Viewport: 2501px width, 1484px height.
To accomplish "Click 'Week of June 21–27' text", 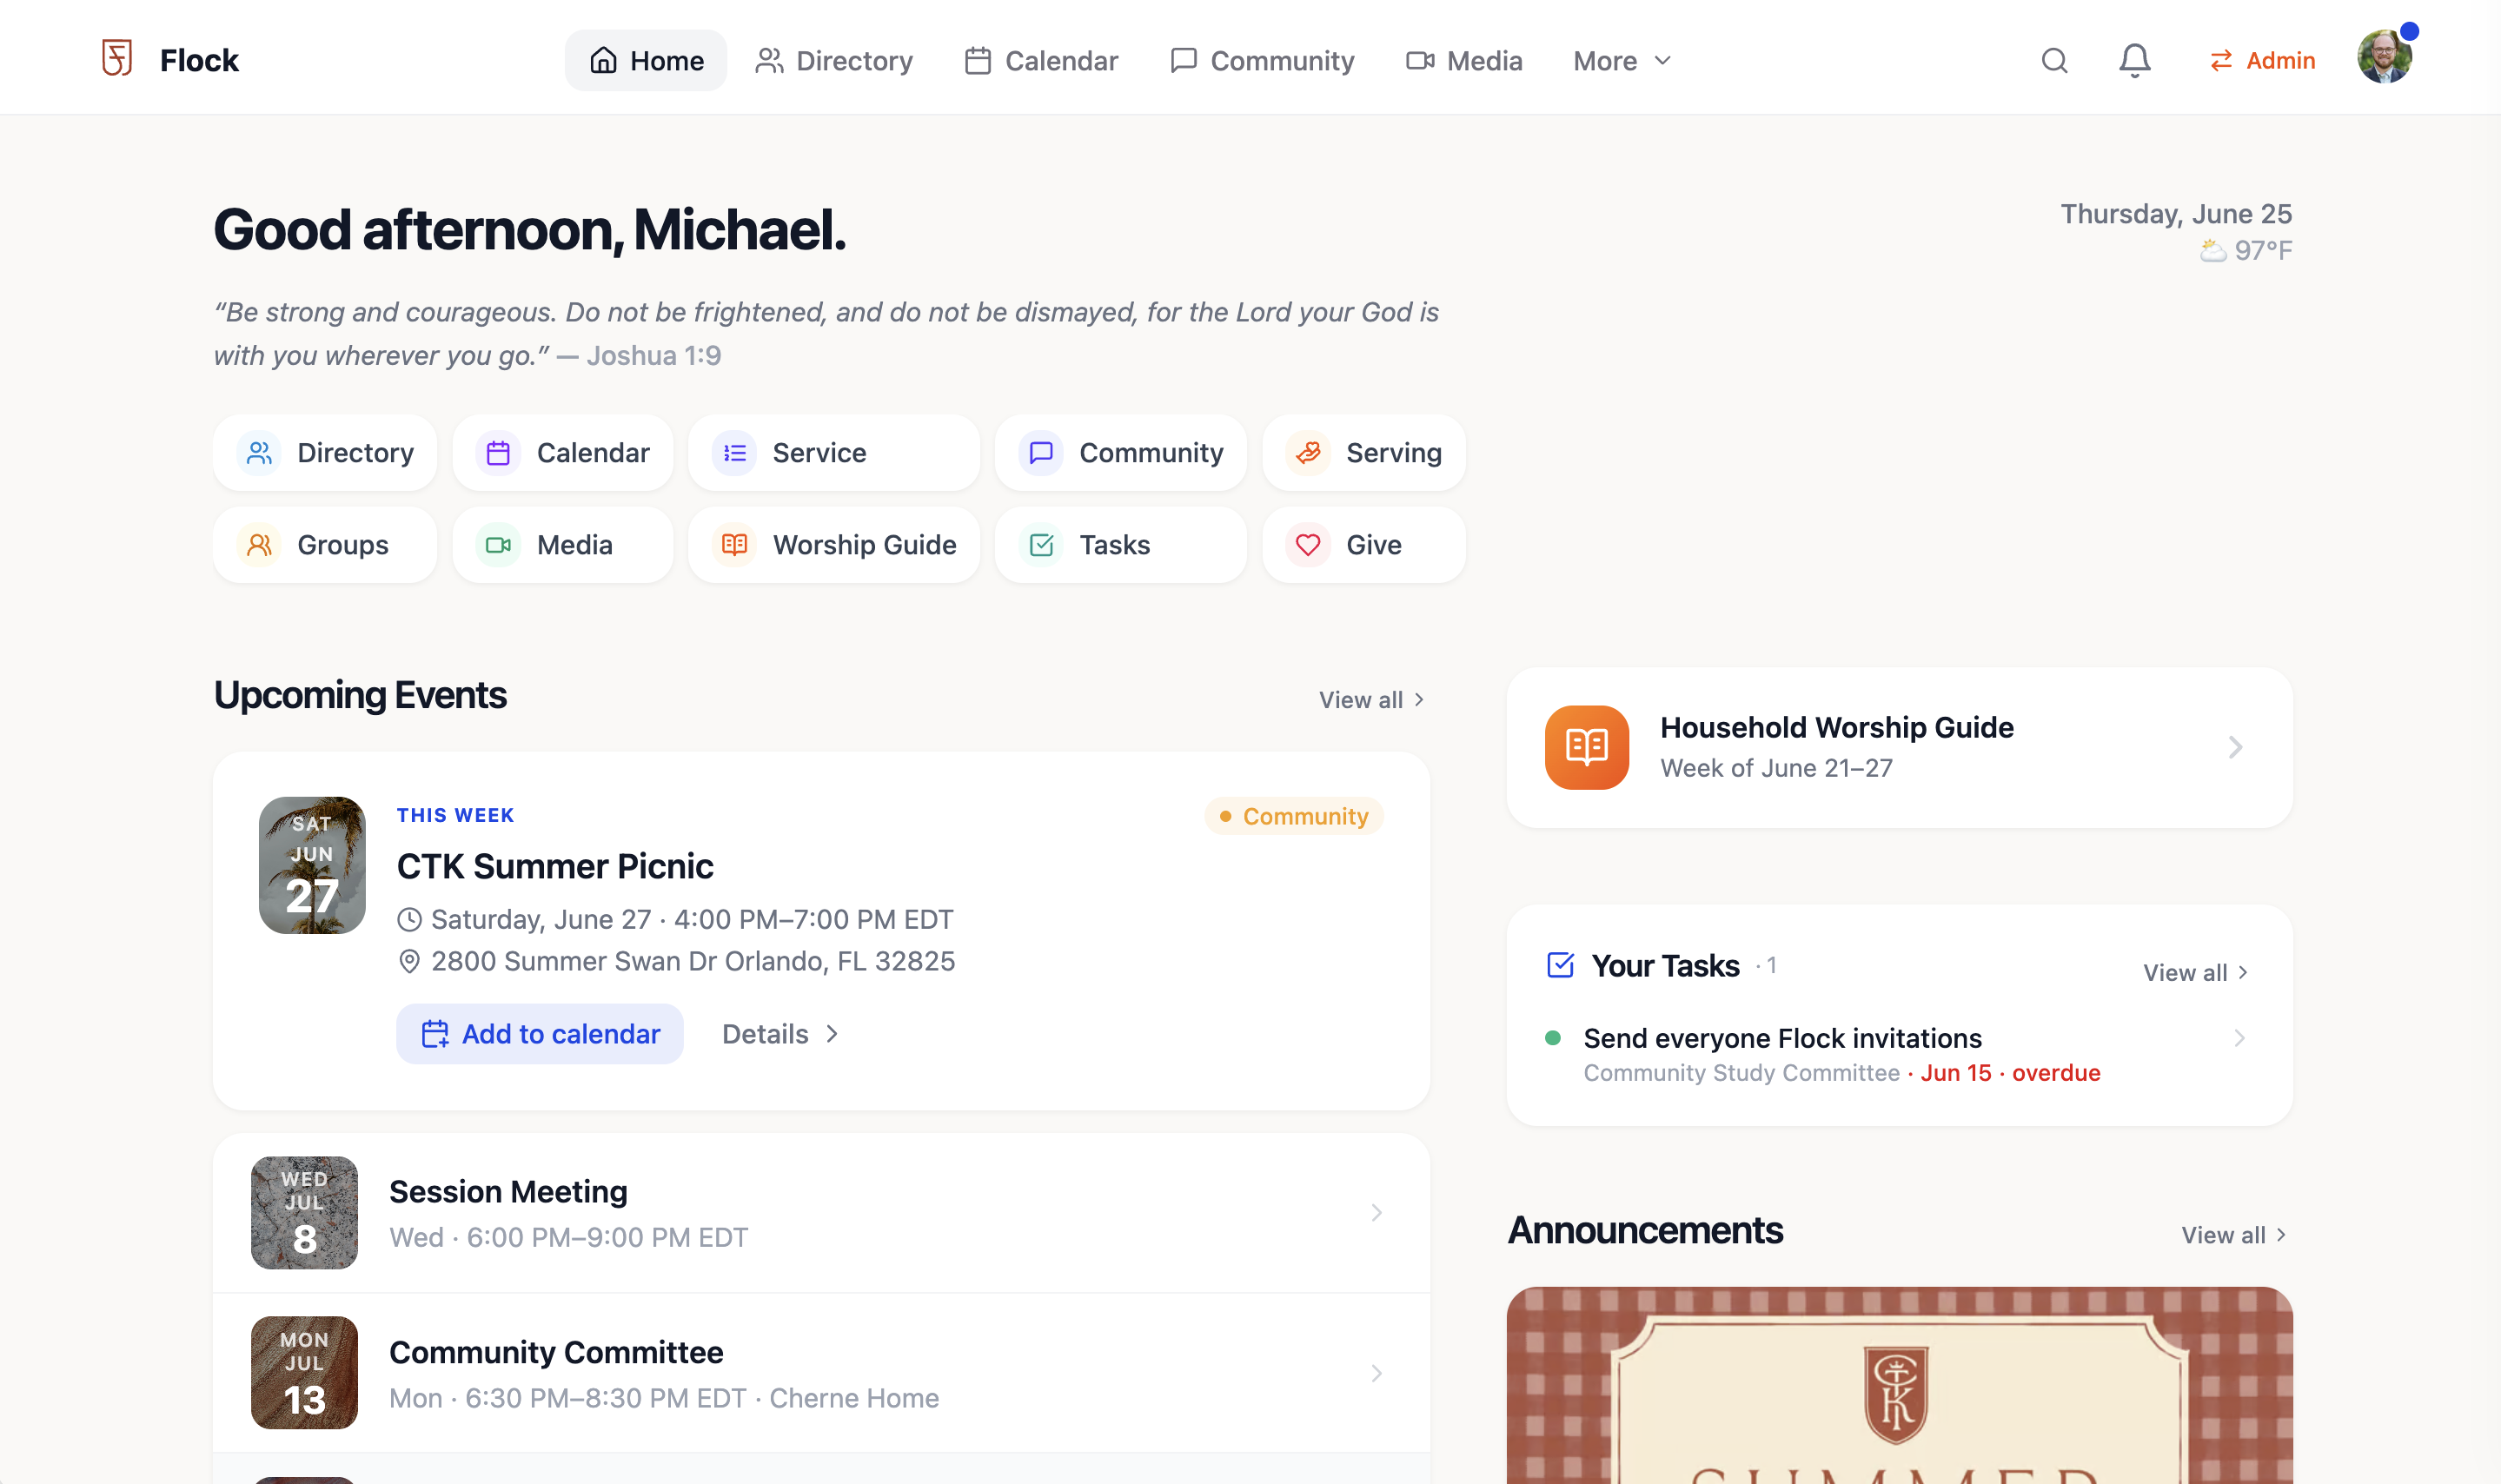I will click(1777, 768).
